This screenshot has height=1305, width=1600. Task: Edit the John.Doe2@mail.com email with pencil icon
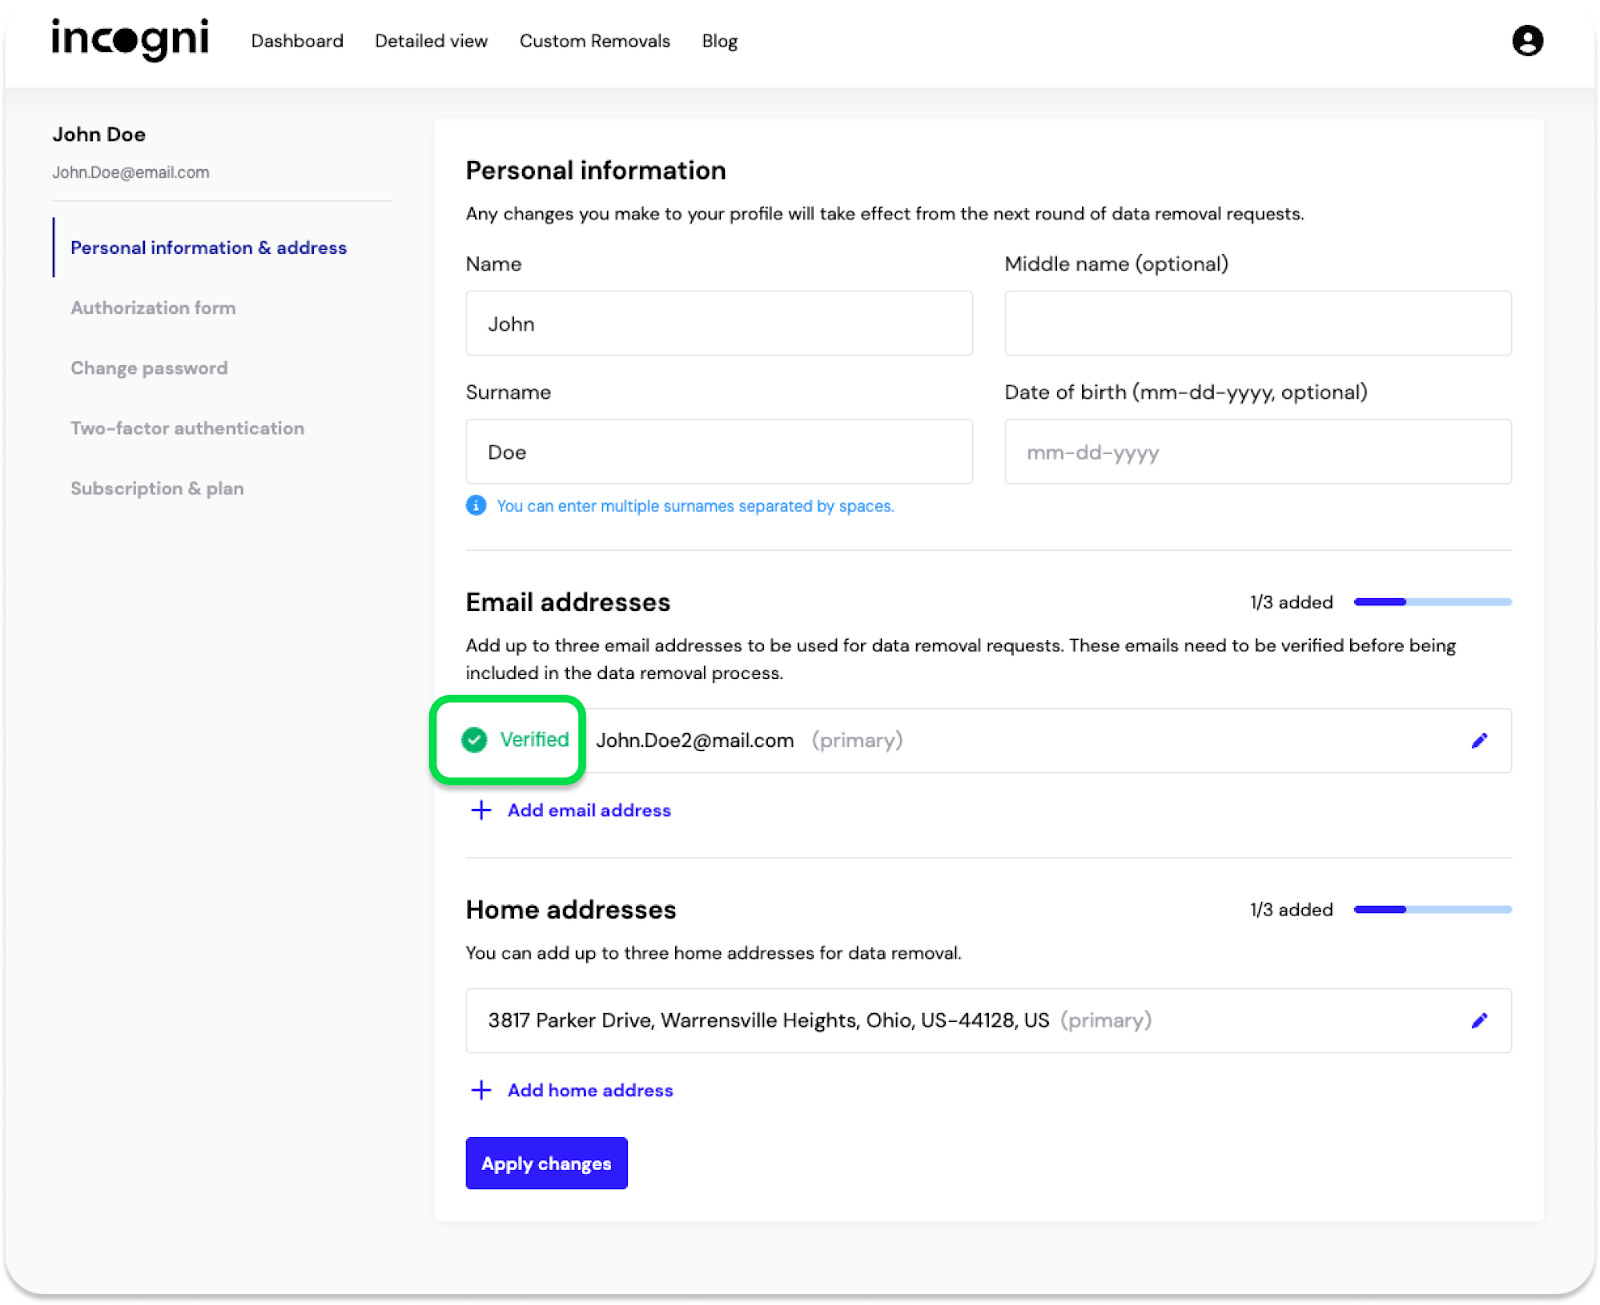coord(1479,741)
